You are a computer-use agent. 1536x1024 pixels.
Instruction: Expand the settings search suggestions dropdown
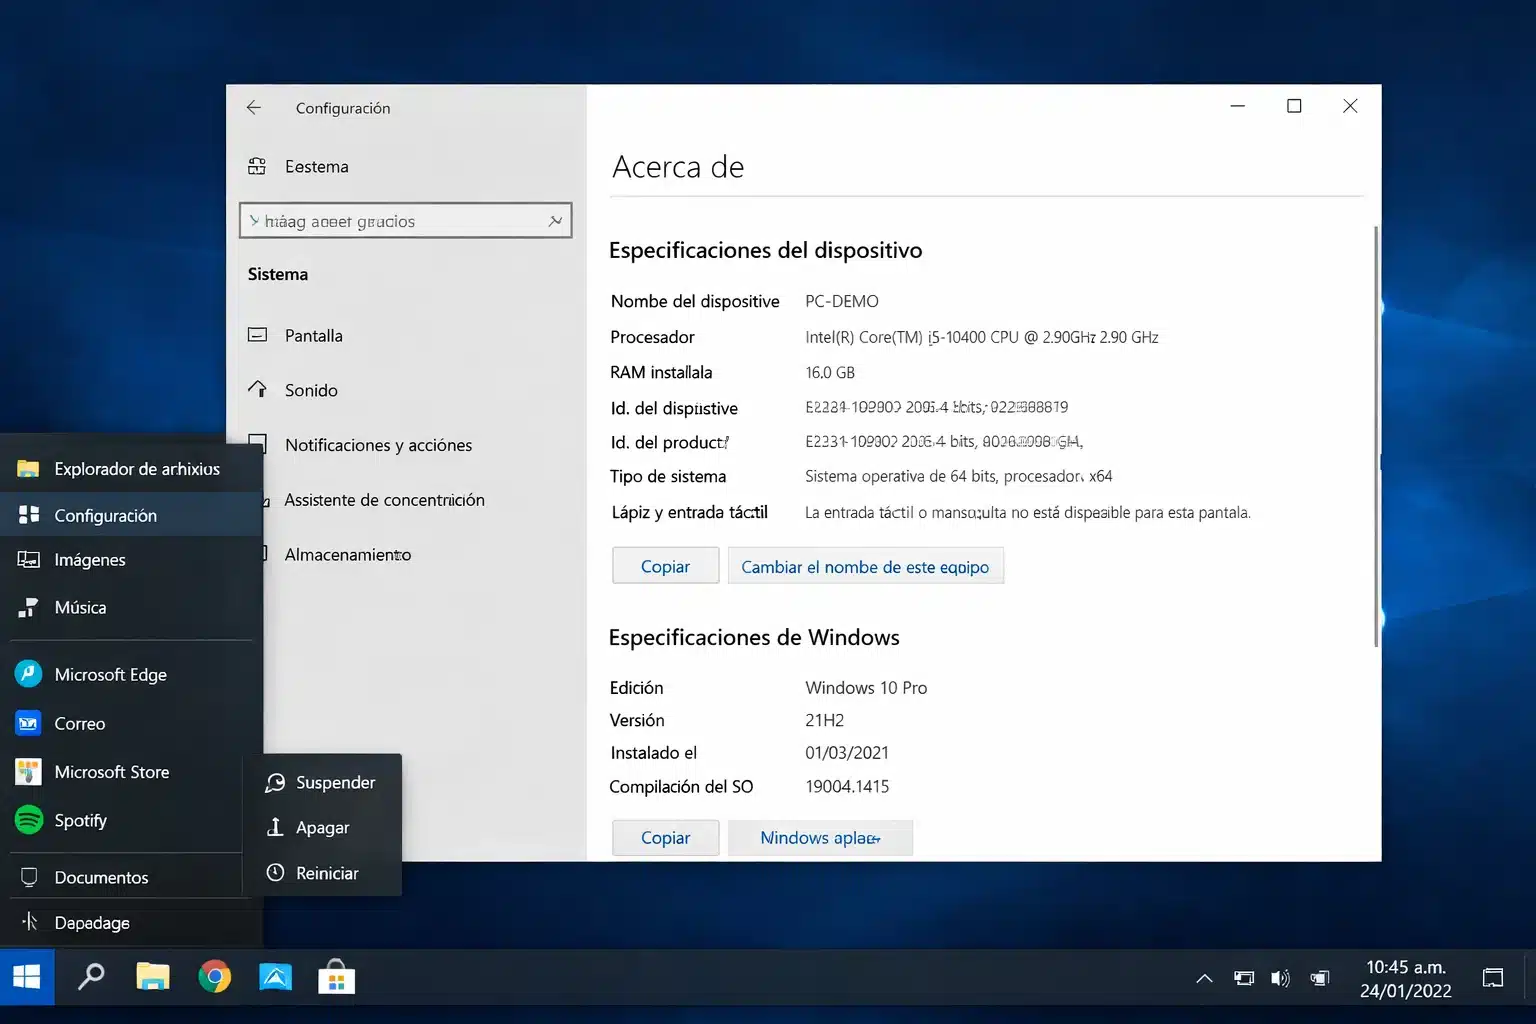pos(555,220)
